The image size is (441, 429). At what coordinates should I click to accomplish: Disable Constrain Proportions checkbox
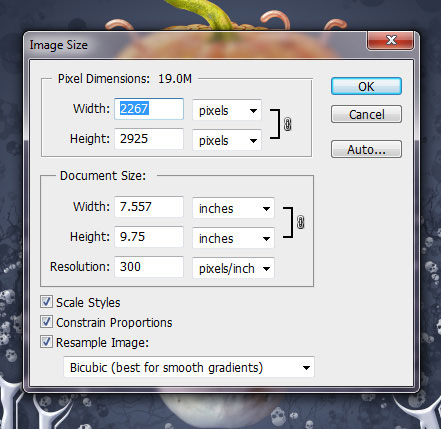click(x=46, y=322)
